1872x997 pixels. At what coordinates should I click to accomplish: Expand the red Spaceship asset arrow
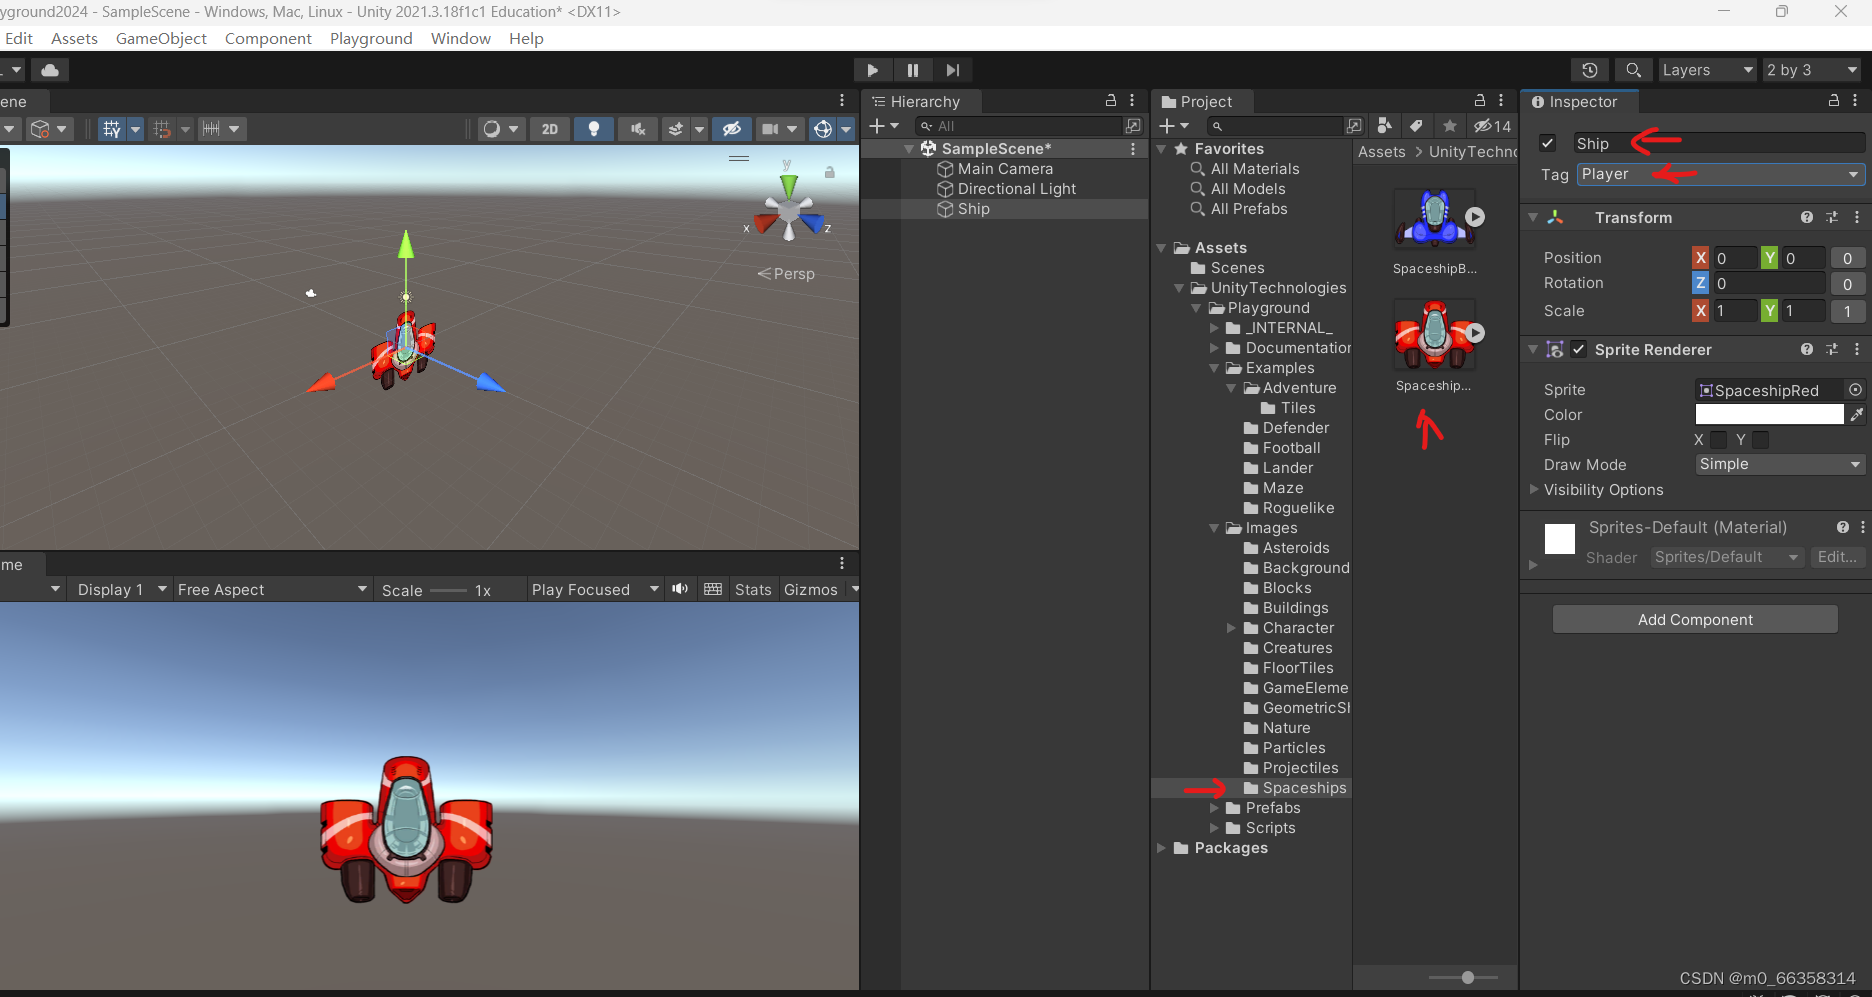click(x=1475, y=333)
